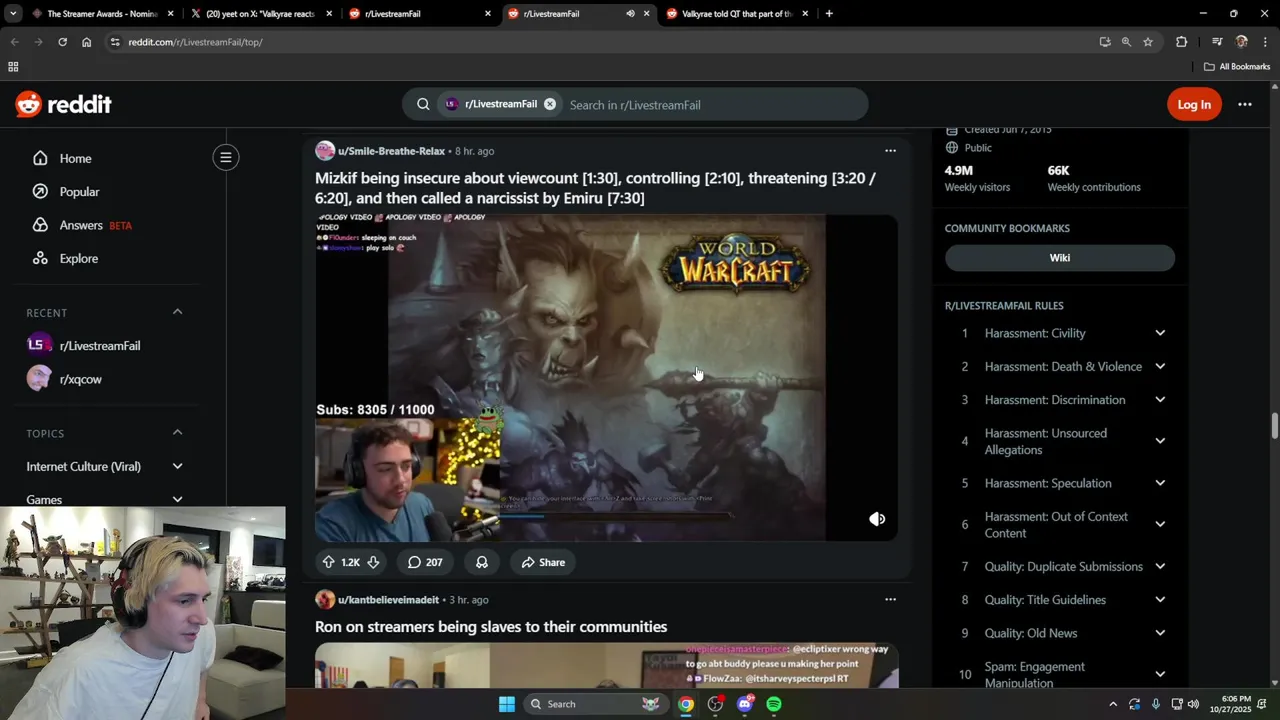The height and width of the screenshot is (720, 1280).
Task: Remove the r/LivestreamFail search filter chip
Action: (x=550, y=104)
